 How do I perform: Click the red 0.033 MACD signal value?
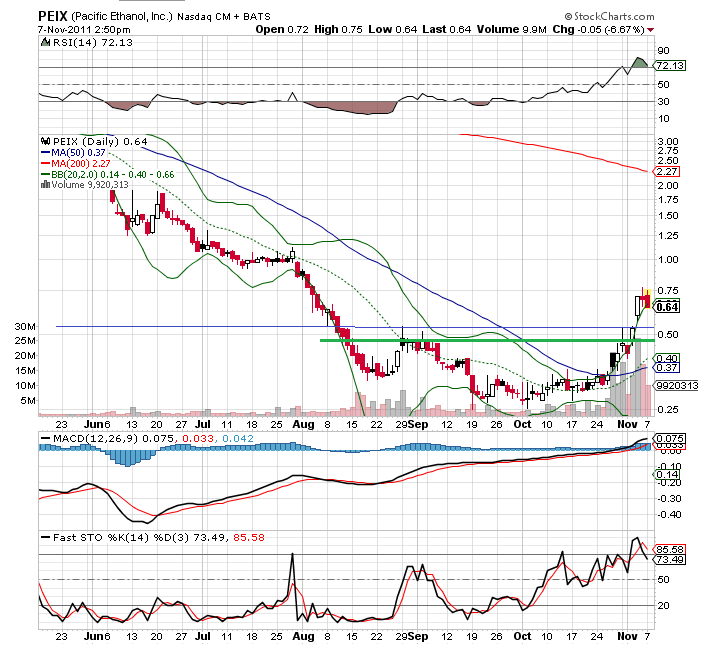pos(198,438)
